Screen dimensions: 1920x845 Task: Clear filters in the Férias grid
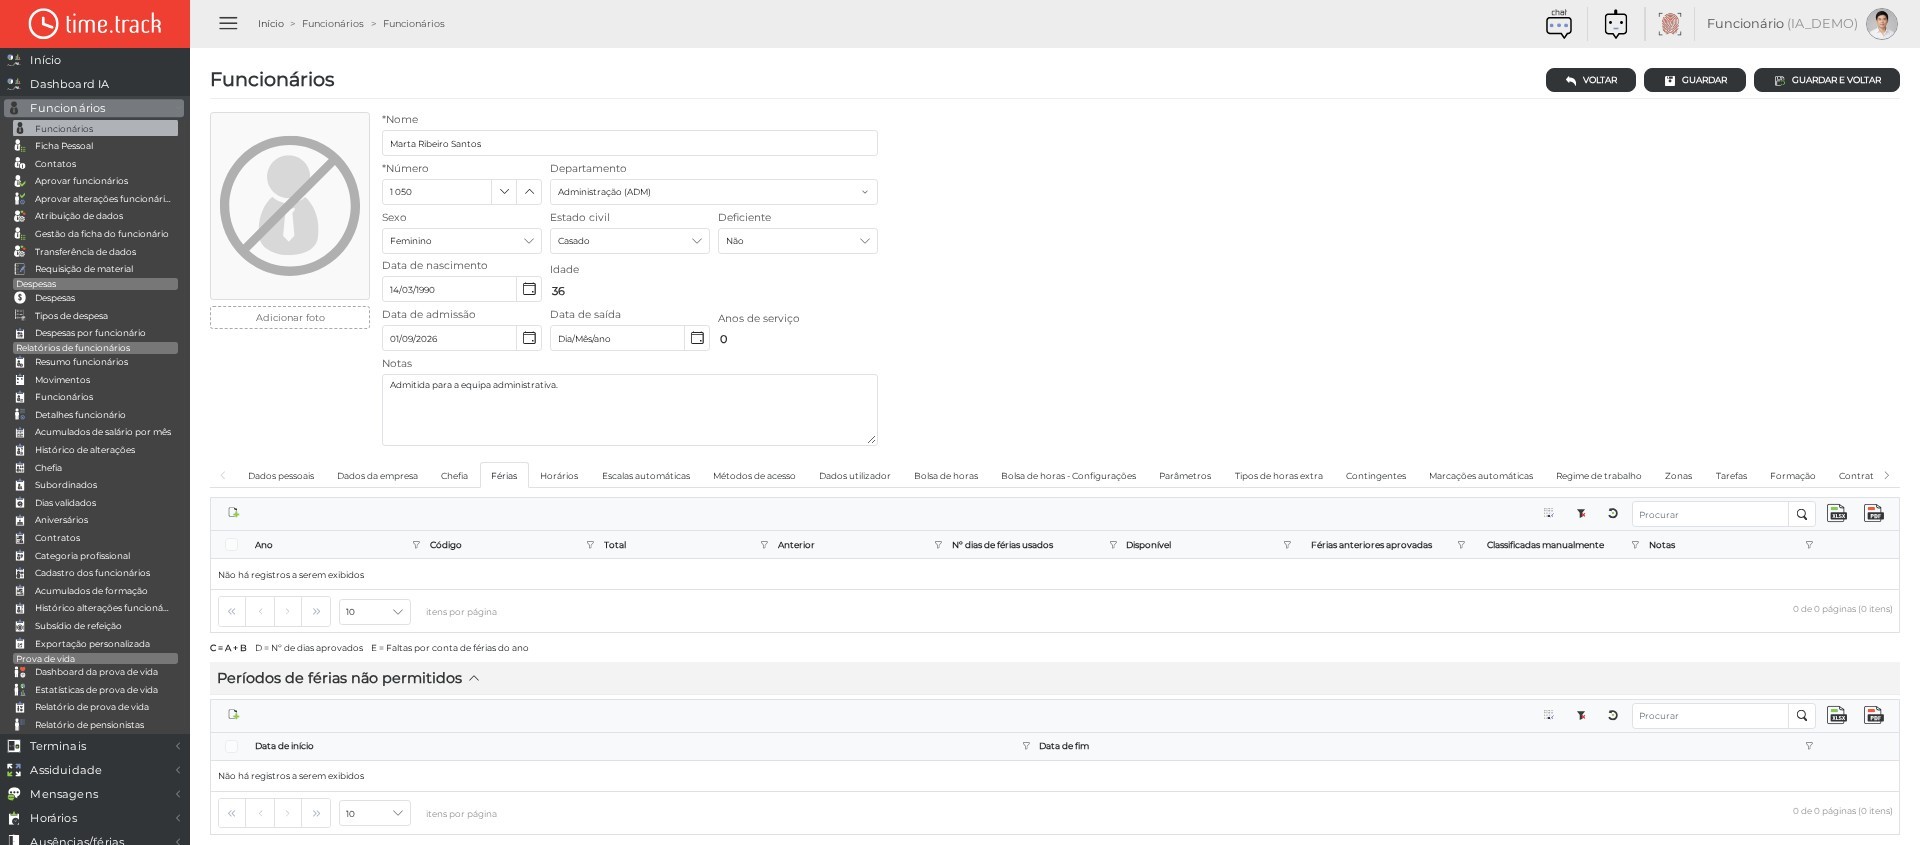[1581, 514]
